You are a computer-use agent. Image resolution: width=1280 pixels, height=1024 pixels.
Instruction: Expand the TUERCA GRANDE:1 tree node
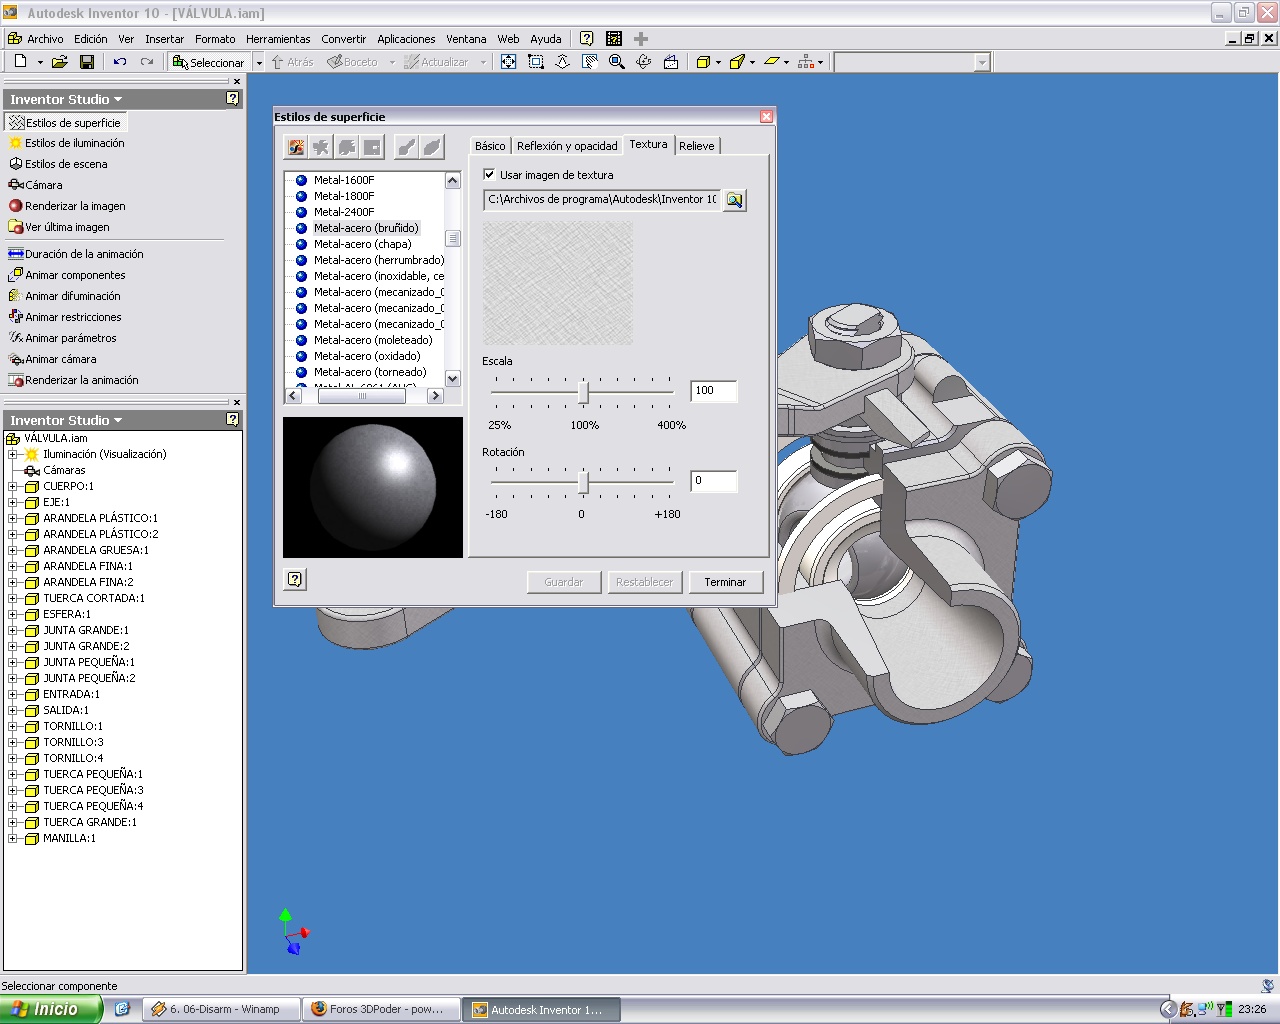click(x=13, y=822)
